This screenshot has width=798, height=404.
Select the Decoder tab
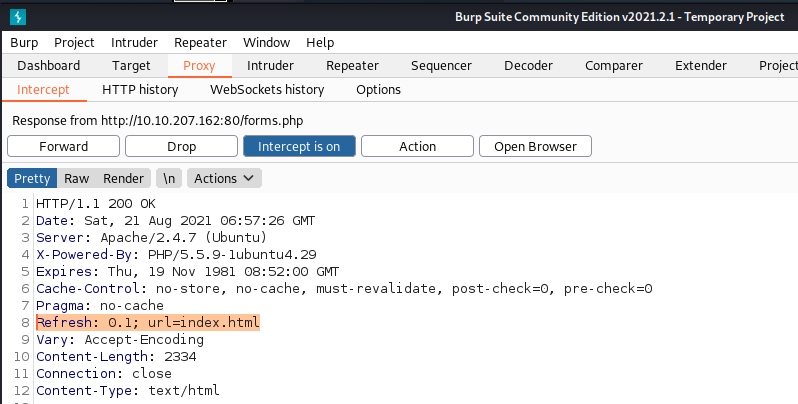click(527, 66)
